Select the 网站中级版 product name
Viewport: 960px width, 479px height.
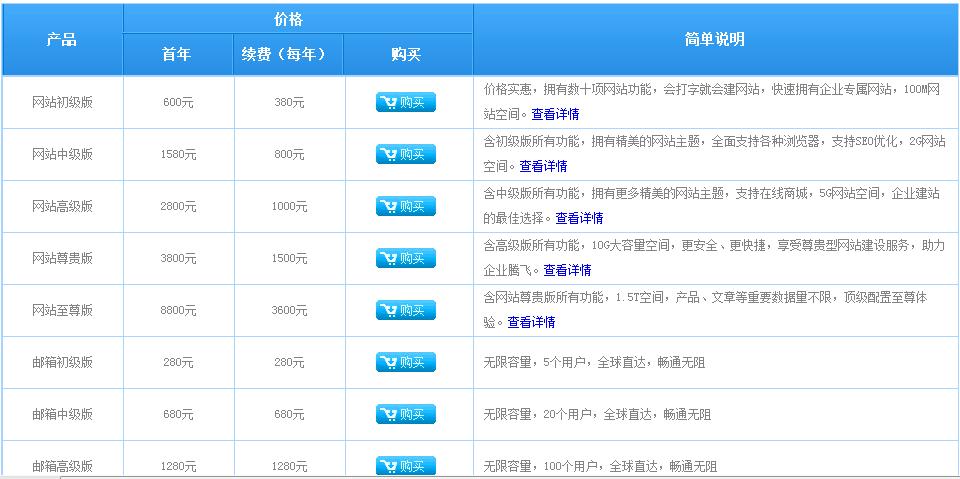tap(62, 155)
